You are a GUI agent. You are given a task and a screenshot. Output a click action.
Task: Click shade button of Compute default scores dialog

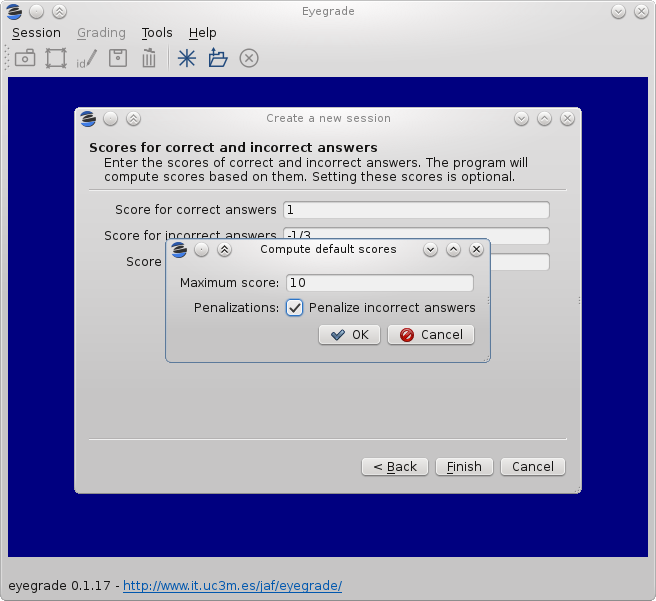(x=224, y=250)
